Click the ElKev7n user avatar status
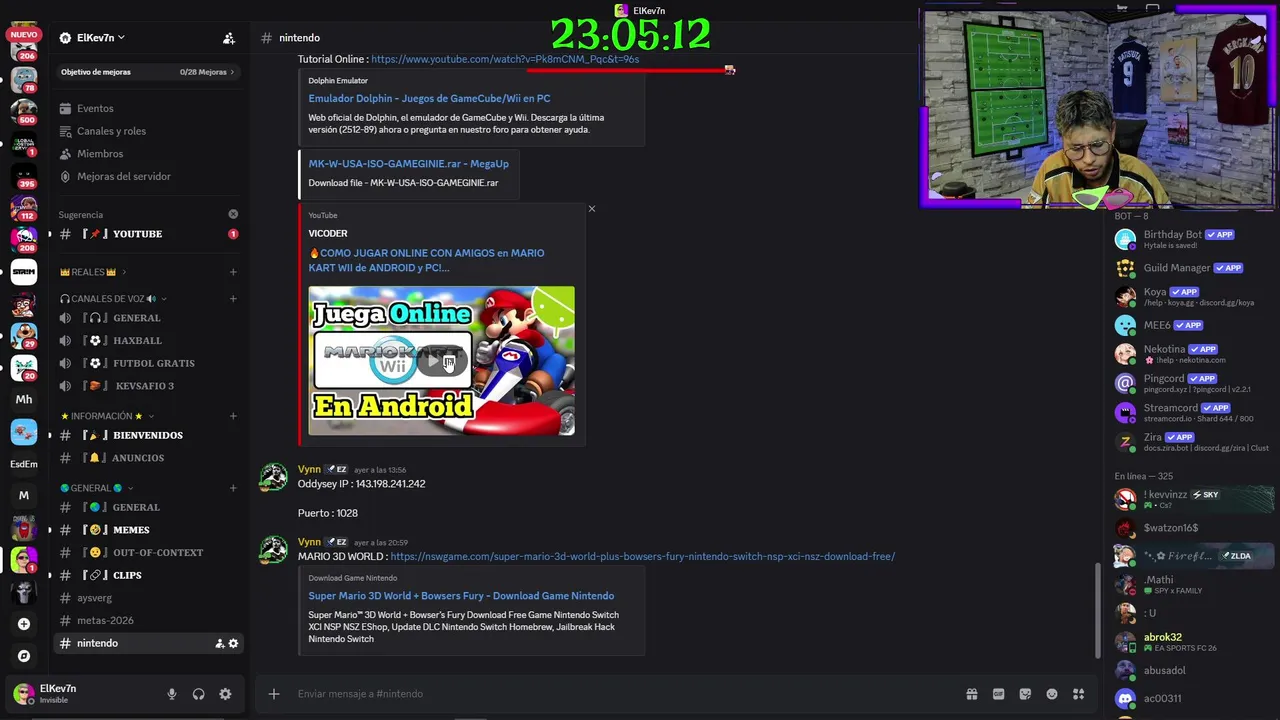Image resolution: width=1280 pixels, height=720 pixels. (23, 693)
